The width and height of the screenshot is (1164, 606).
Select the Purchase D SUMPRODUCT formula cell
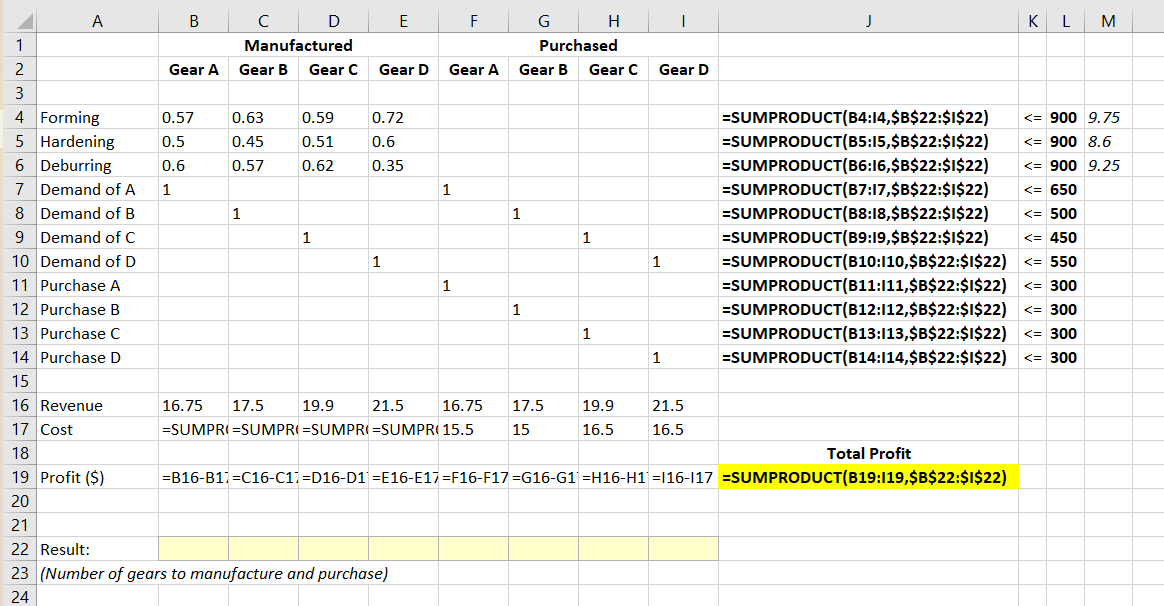[x=868, y=357]
